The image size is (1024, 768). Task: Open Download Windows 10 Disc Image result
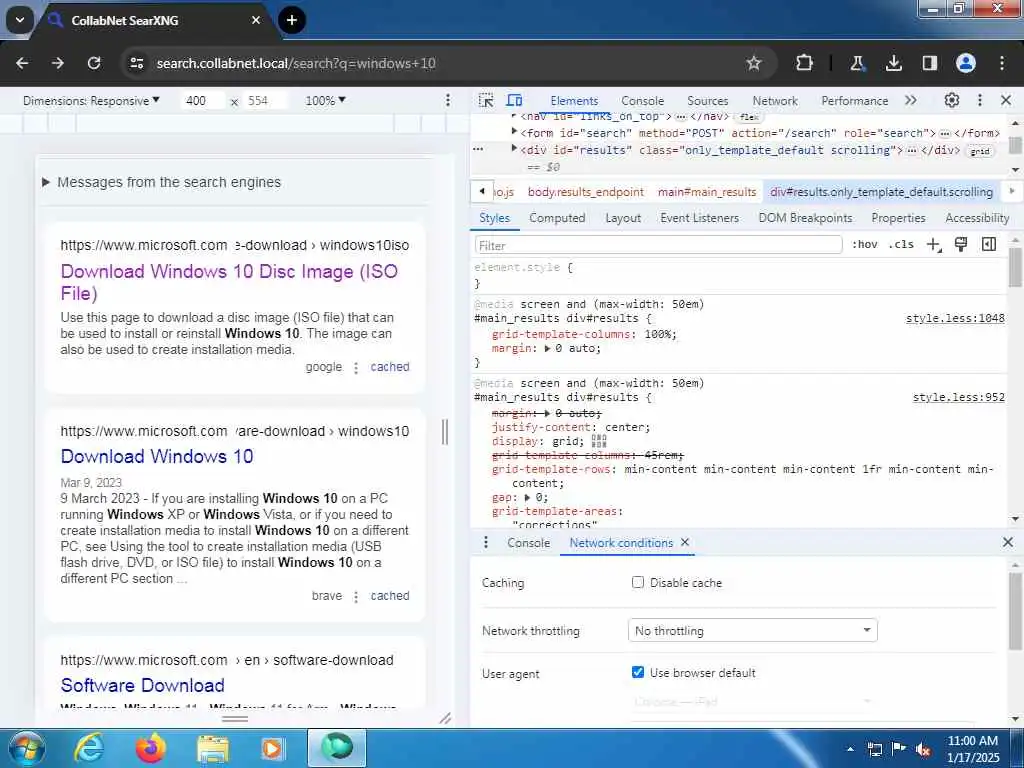[229, 282]
